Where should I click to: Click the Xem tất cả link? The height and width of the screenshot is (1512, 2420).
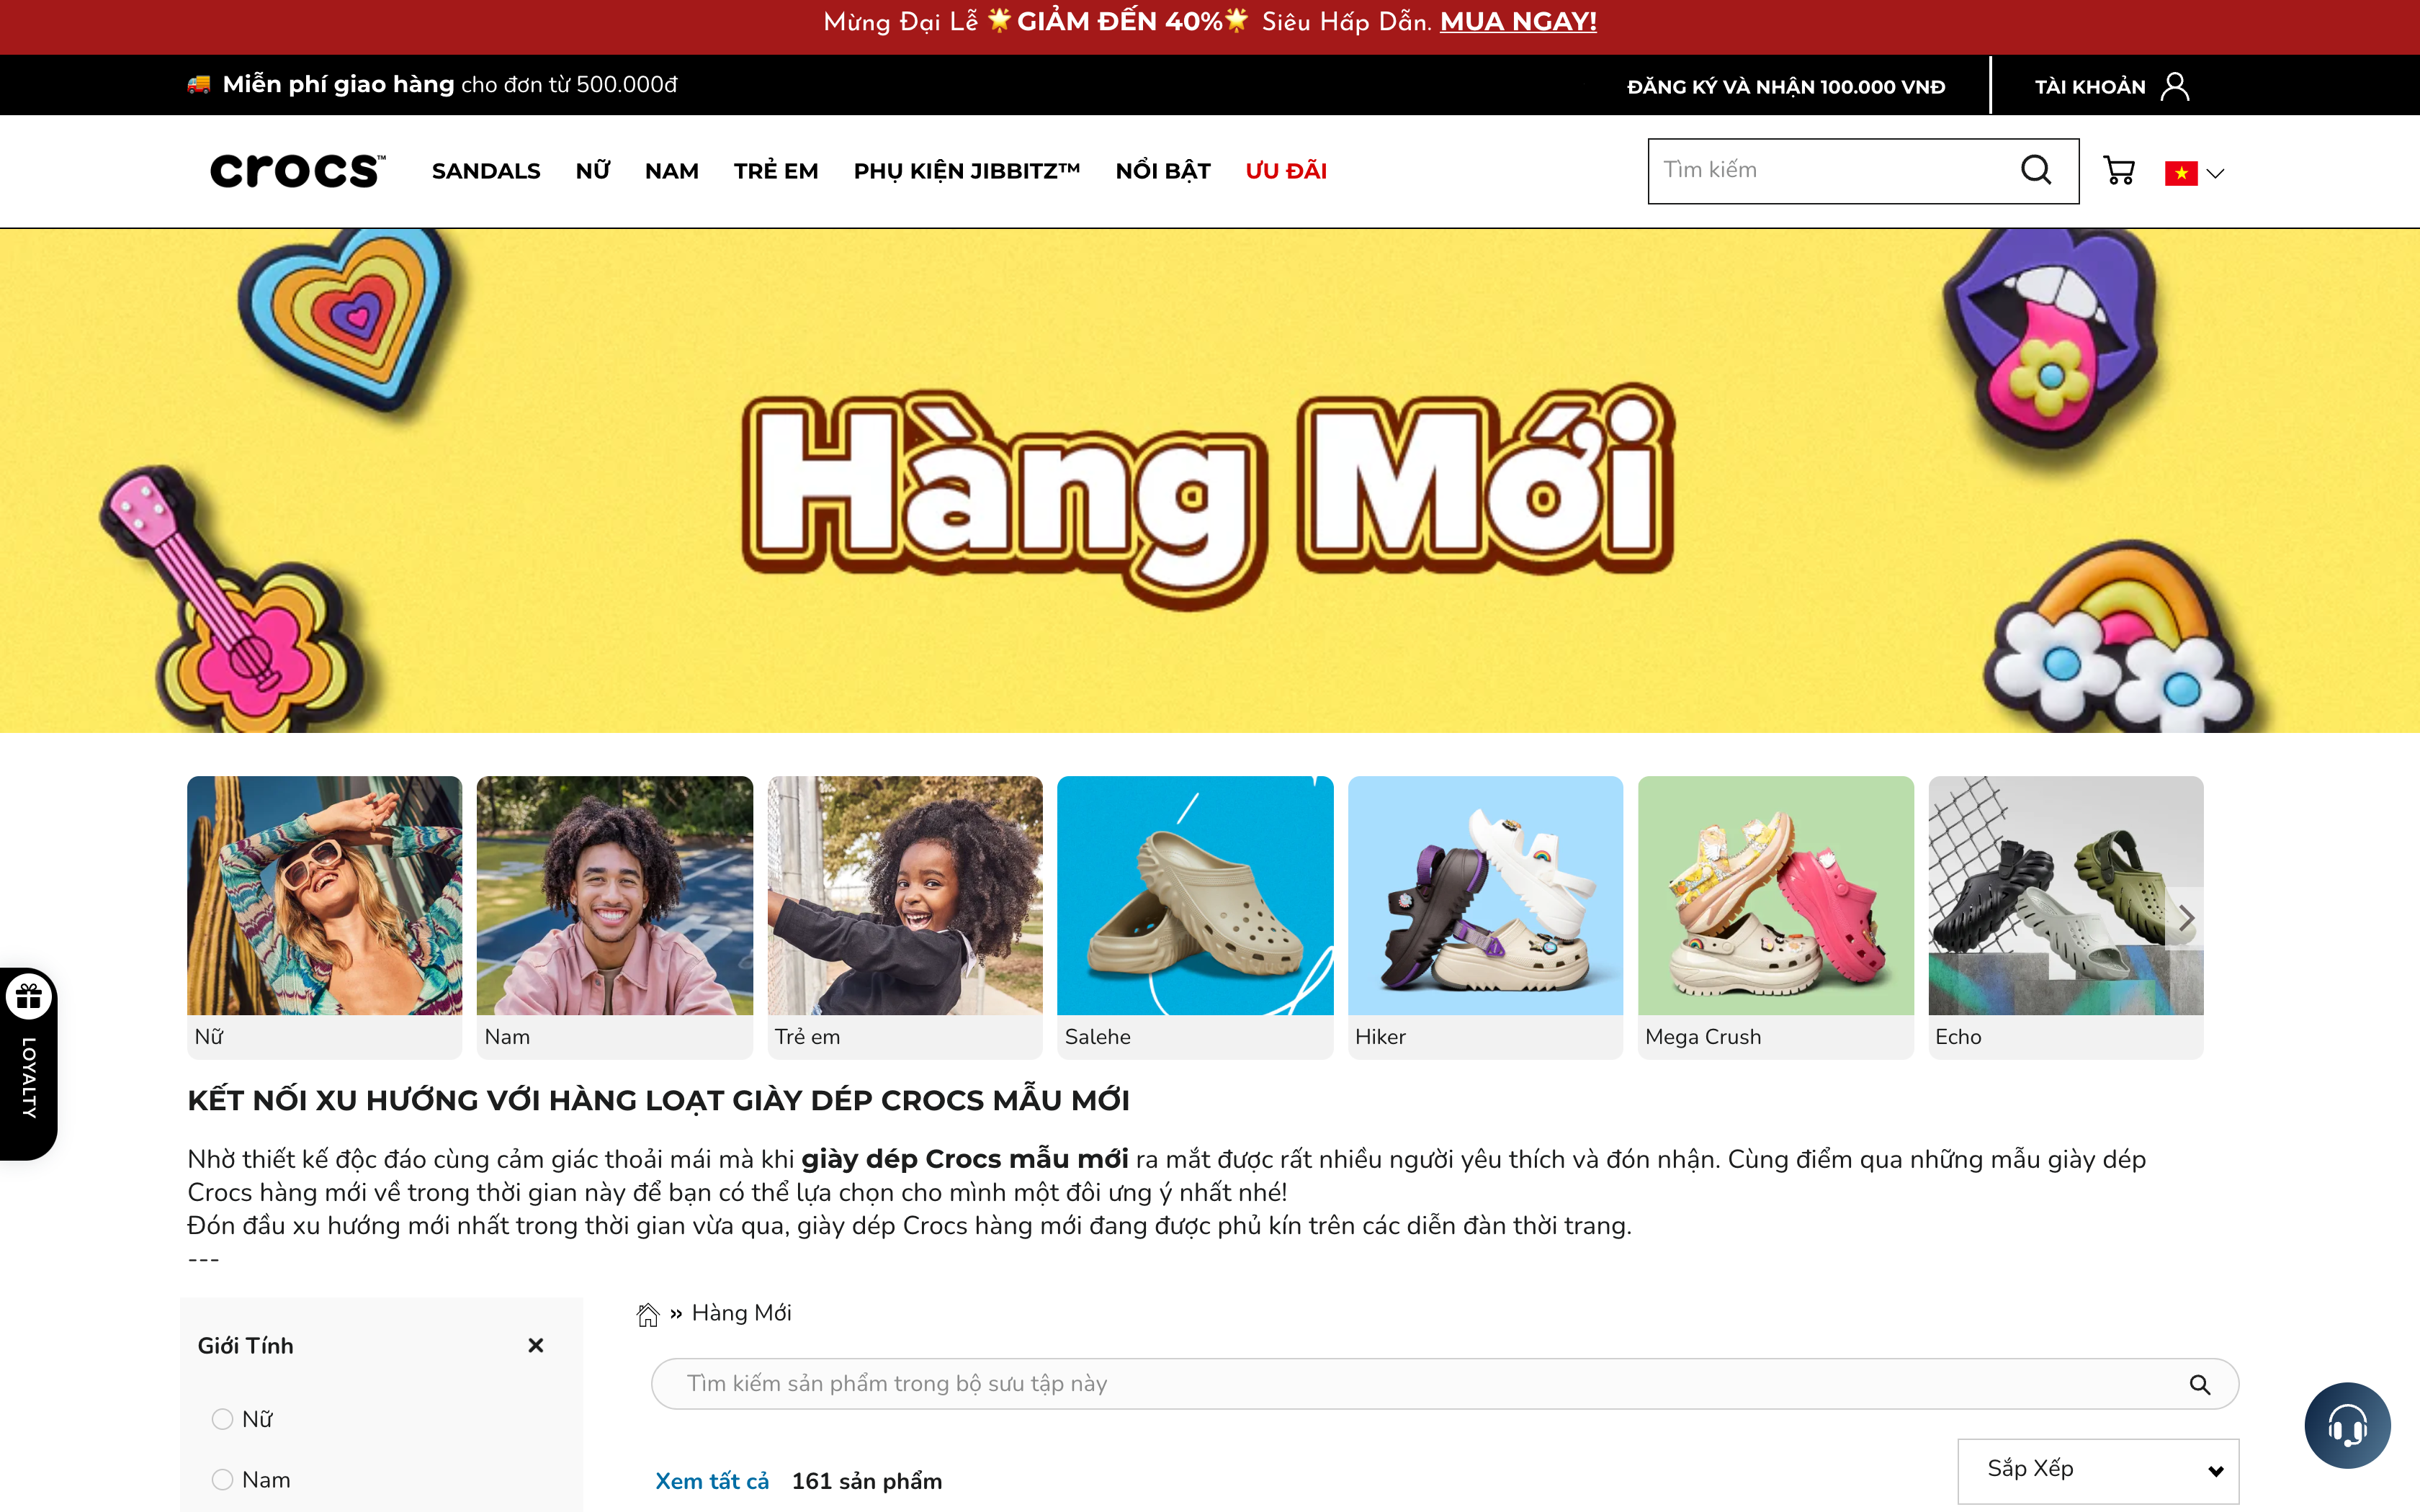(712, 1481)
